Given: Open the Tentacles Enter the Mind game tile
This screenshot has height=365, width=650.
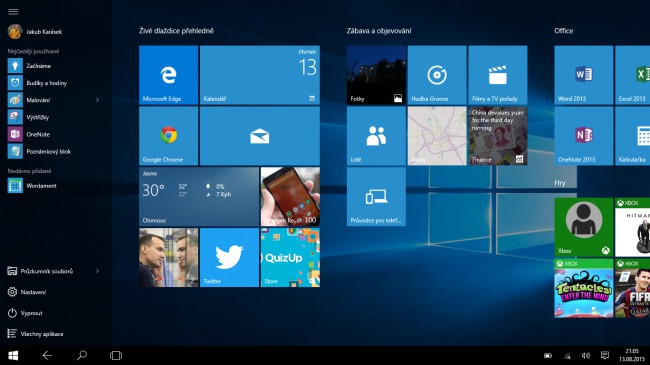Looking at the screenshot, I should (x=584, y=288).
